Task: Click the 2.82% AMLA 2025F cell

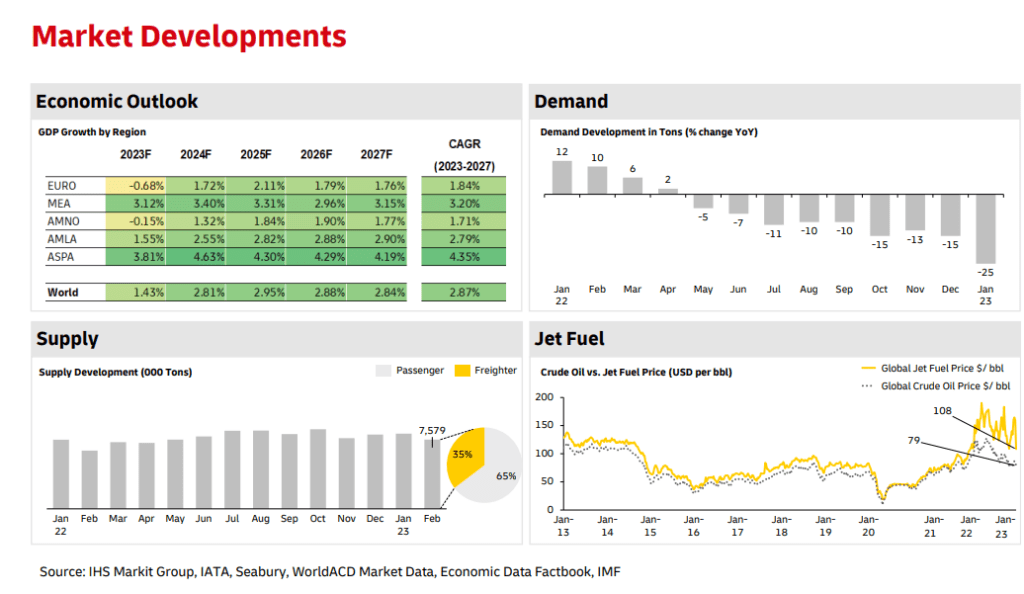Action: point(256,239)
